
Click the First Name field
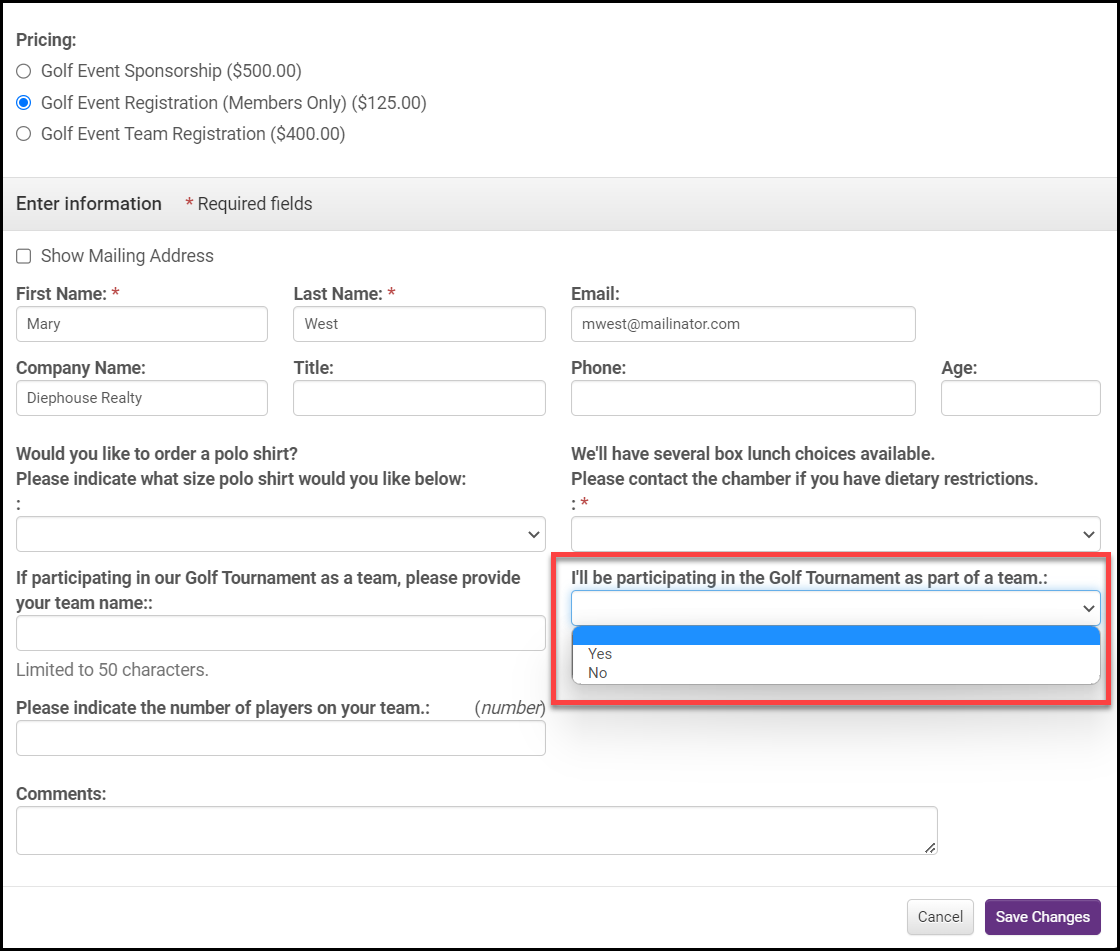(142, 324)
